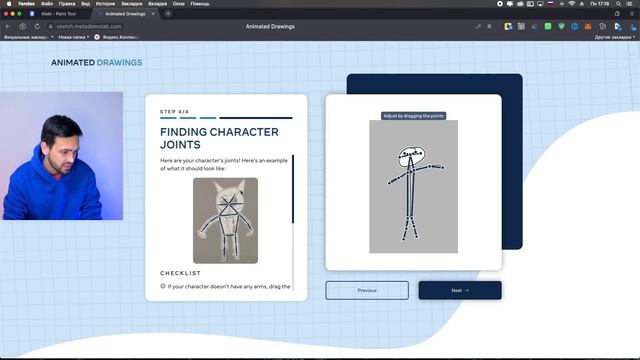Click the input language flag icon

[551, 4]
